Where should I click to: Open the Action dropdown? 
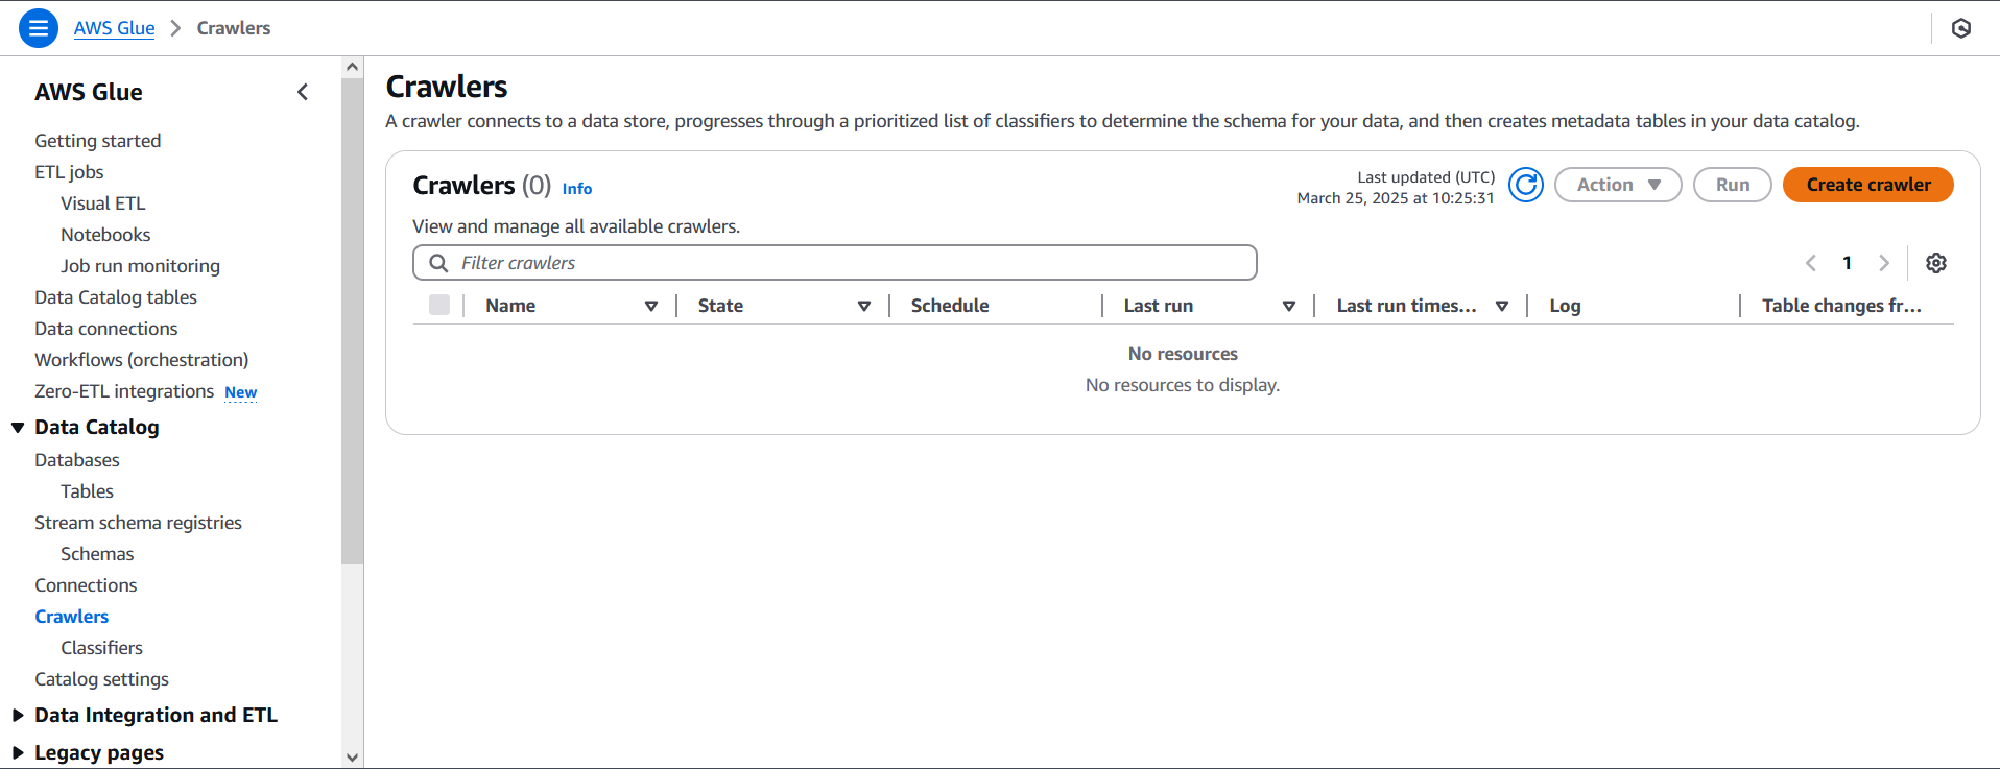click(1617, 185)
